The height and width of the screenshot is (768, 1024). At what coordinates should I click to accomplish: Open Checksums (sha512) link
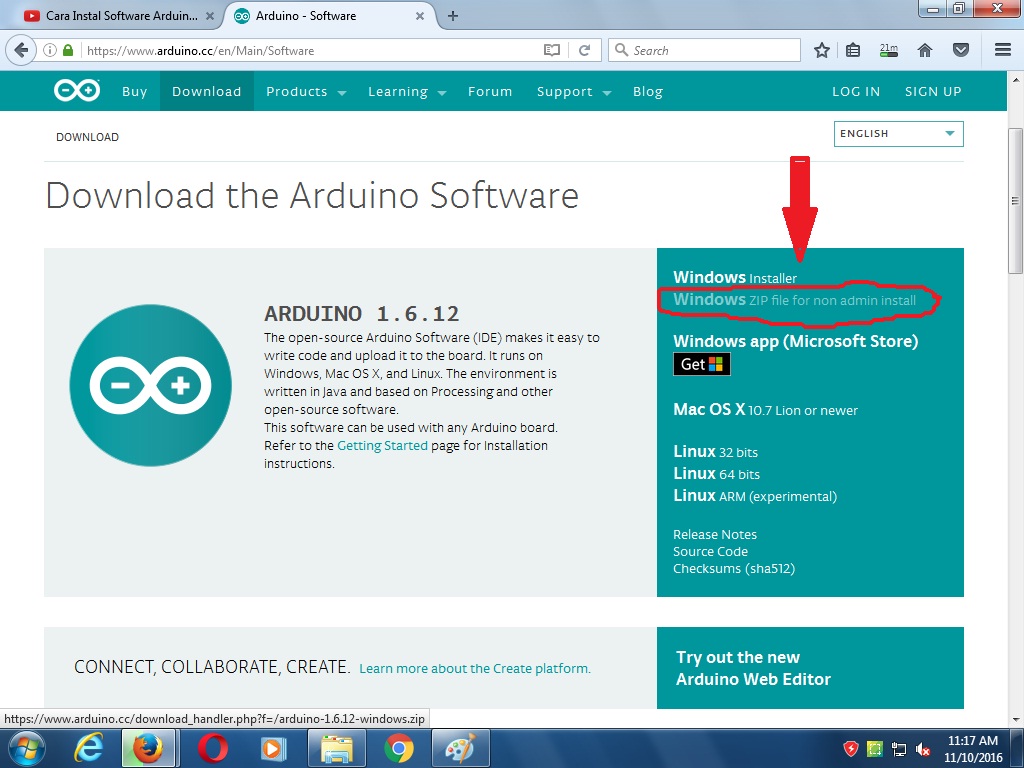click(734, 568)
